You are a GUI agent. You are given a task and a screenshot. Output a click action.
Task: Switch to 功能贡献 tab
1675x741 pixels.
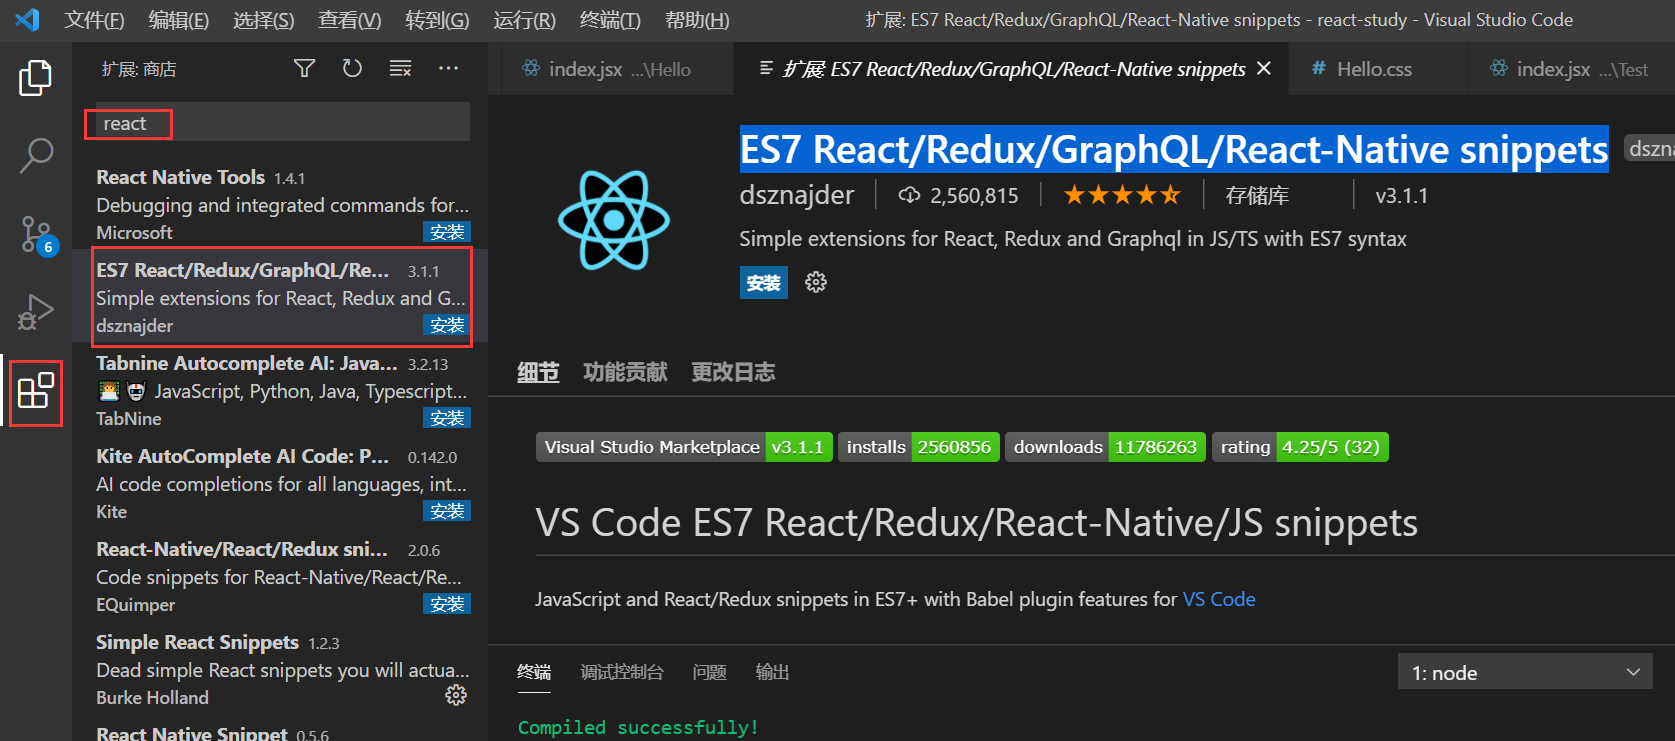(625, 372)
